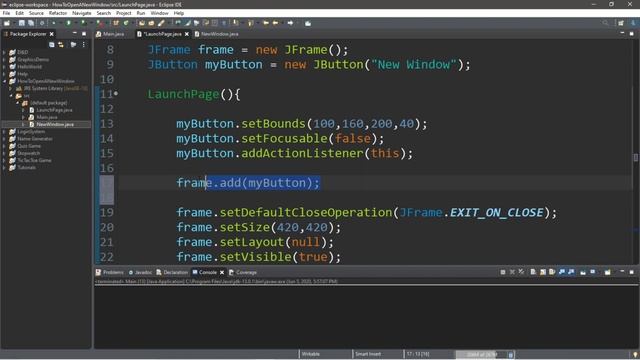Click the Open Type toolbar icon
Viewport: 640px width, 360px height.
142,23
